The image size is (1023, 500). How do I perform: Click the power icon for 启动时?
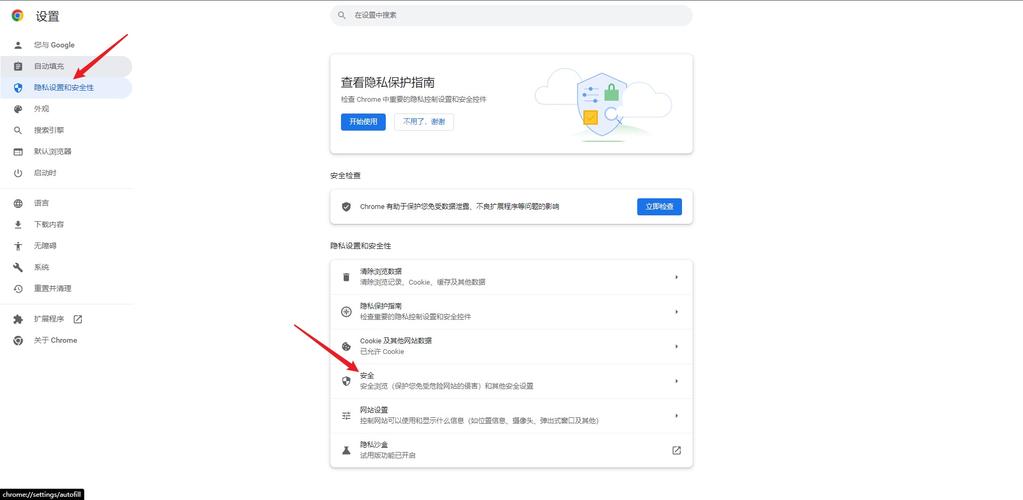tap(18, 173)
